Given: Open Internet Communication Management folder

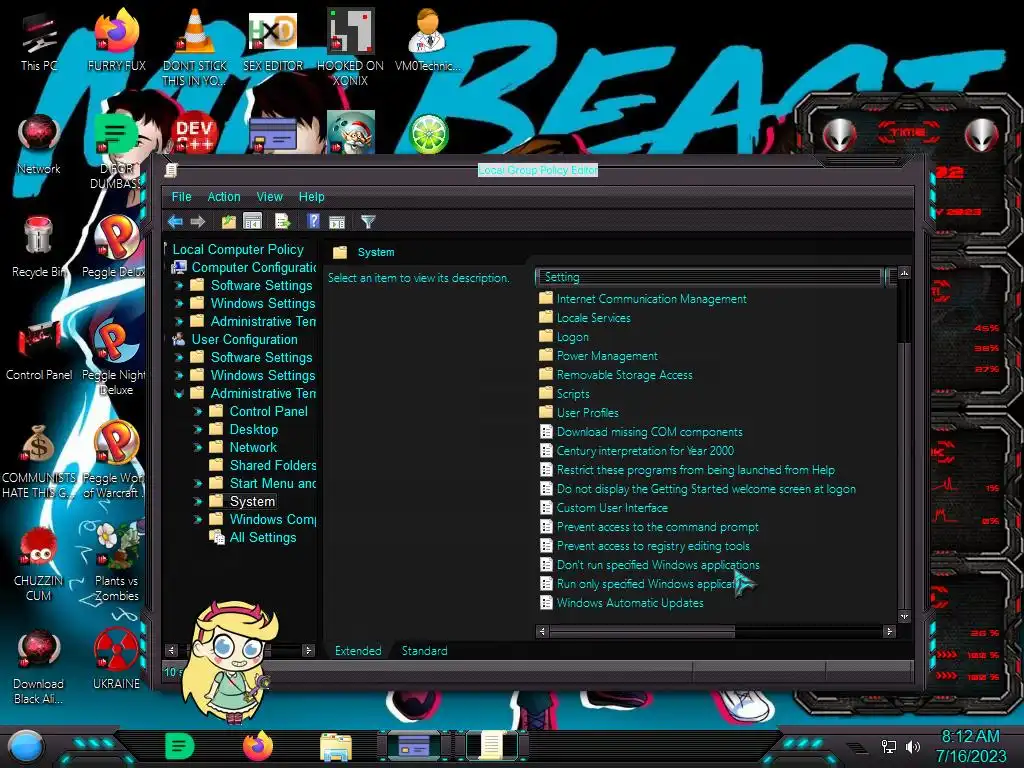Looking at the screenshot, I should tap(651, 299).
